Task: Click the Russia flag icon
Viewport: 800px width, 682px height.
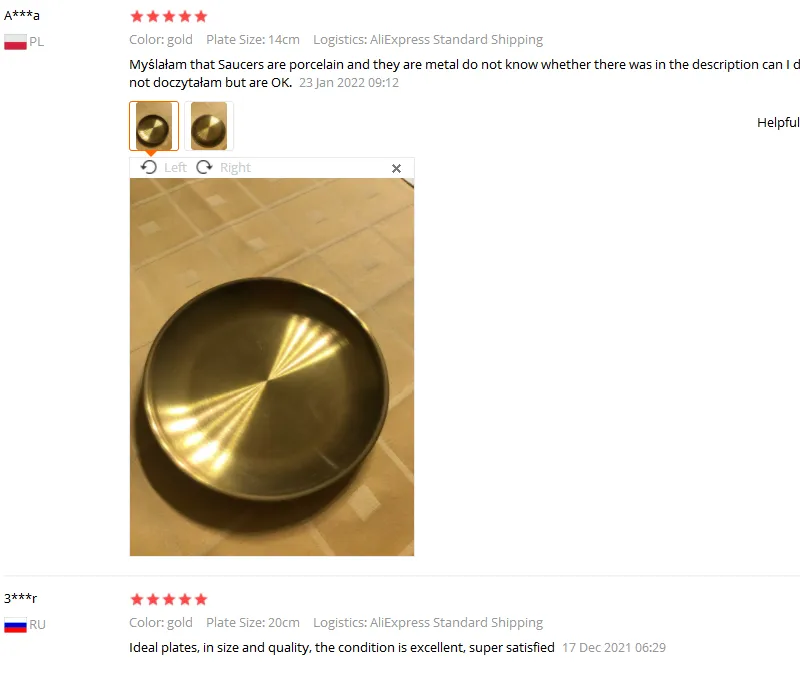Action: click(x=15, y=625)
